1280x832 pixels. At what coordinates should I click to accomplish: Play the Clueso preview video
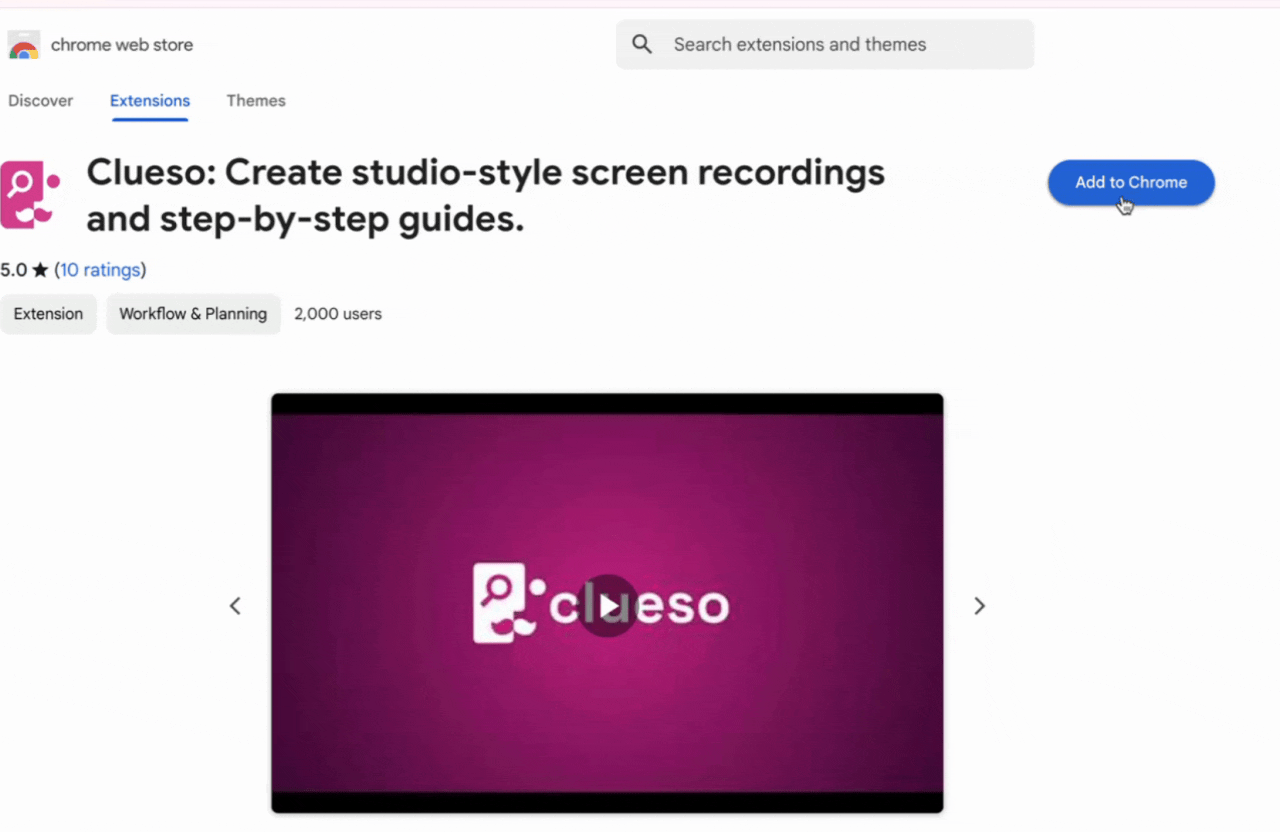click(x=609, y=606)
